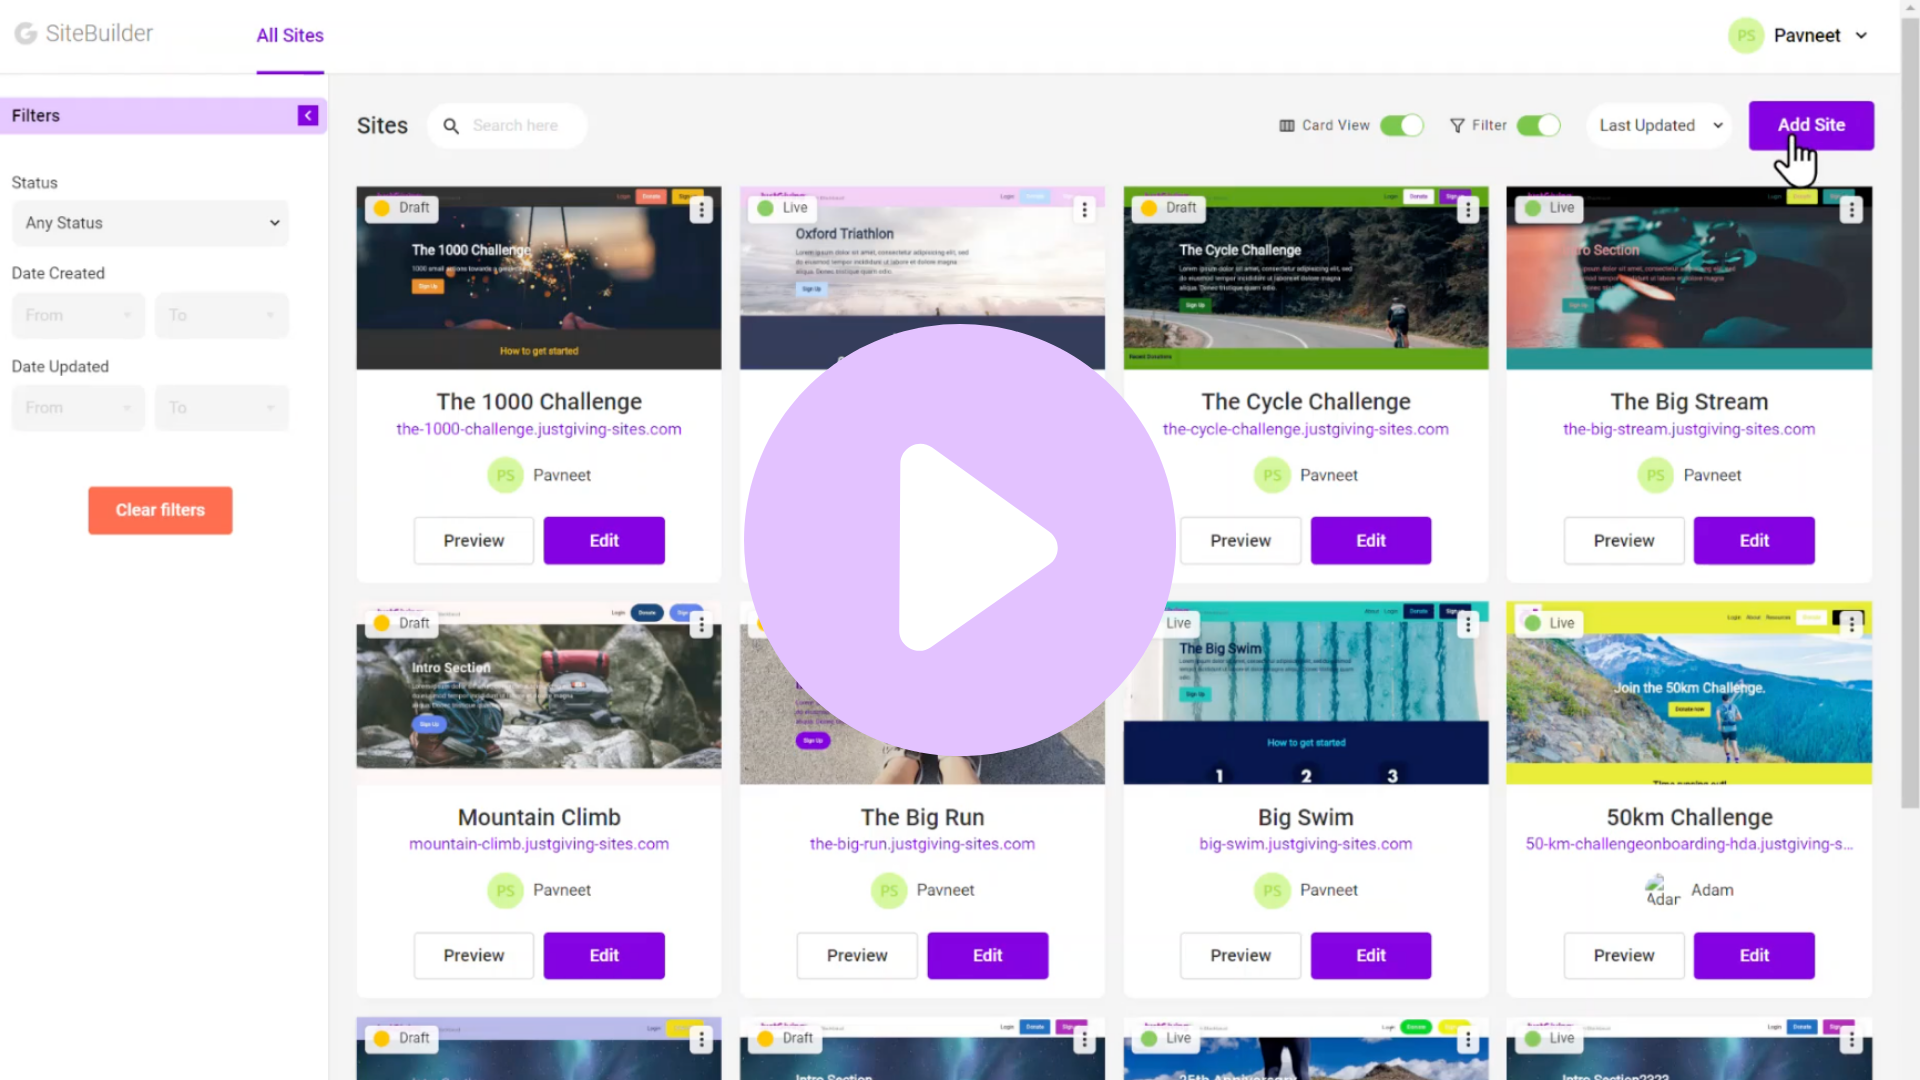The height and width of the screenshot is (1080, 1920).
Task: Click Pavneet avatar in the header
Action: coord(1746,36)
